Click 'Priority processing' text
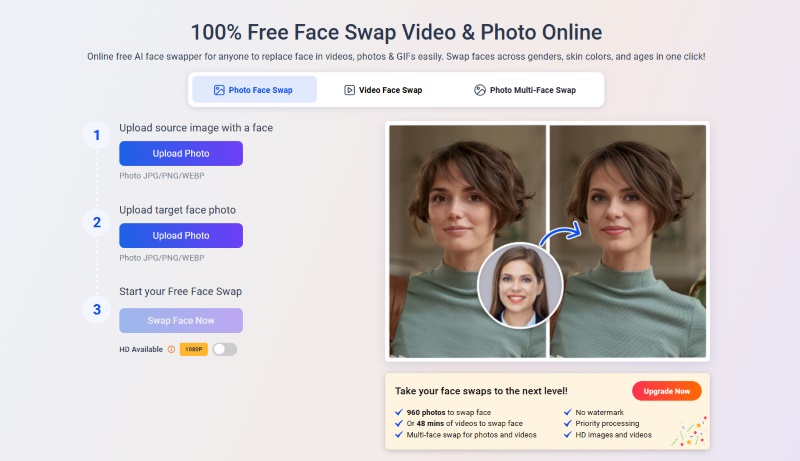 [x=607, y=423]
